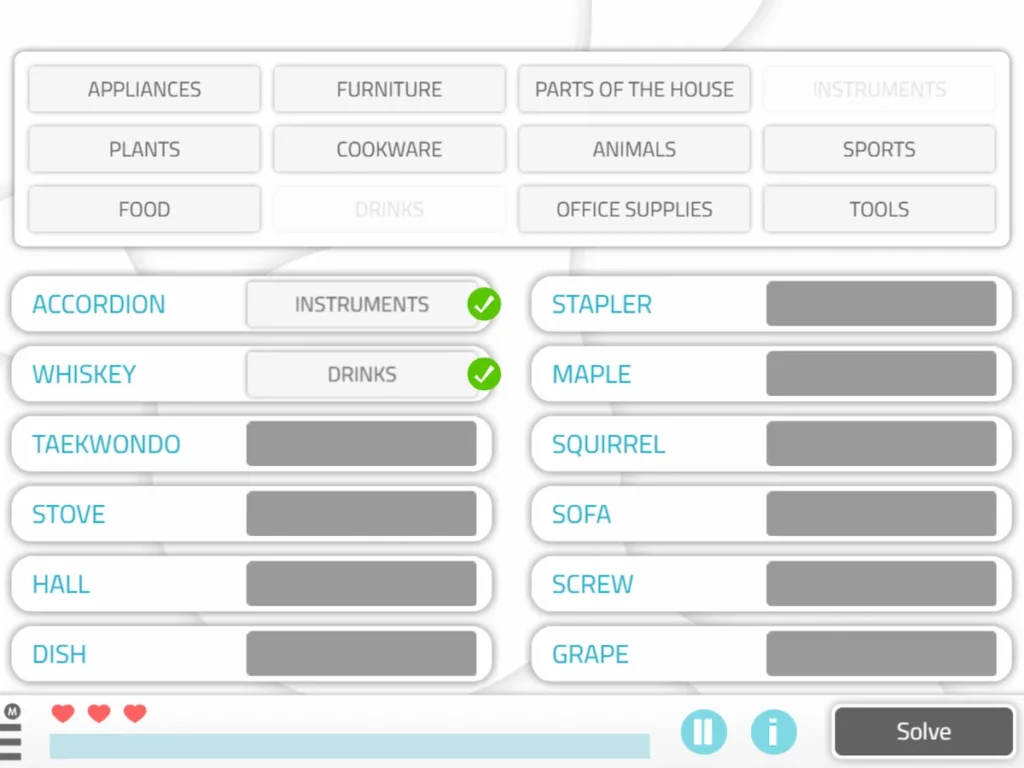
Task: Click the blue progress bar at the bottom
Action: [x=348, y=747]
